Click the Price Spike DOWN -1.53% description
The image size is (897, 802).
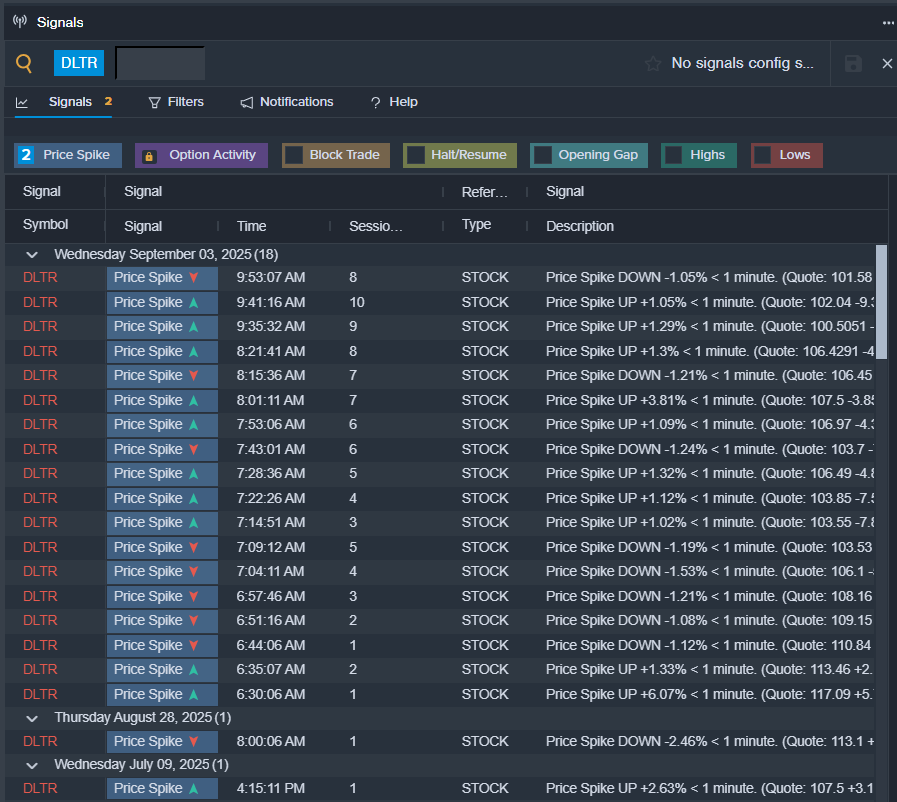(710, 571)
